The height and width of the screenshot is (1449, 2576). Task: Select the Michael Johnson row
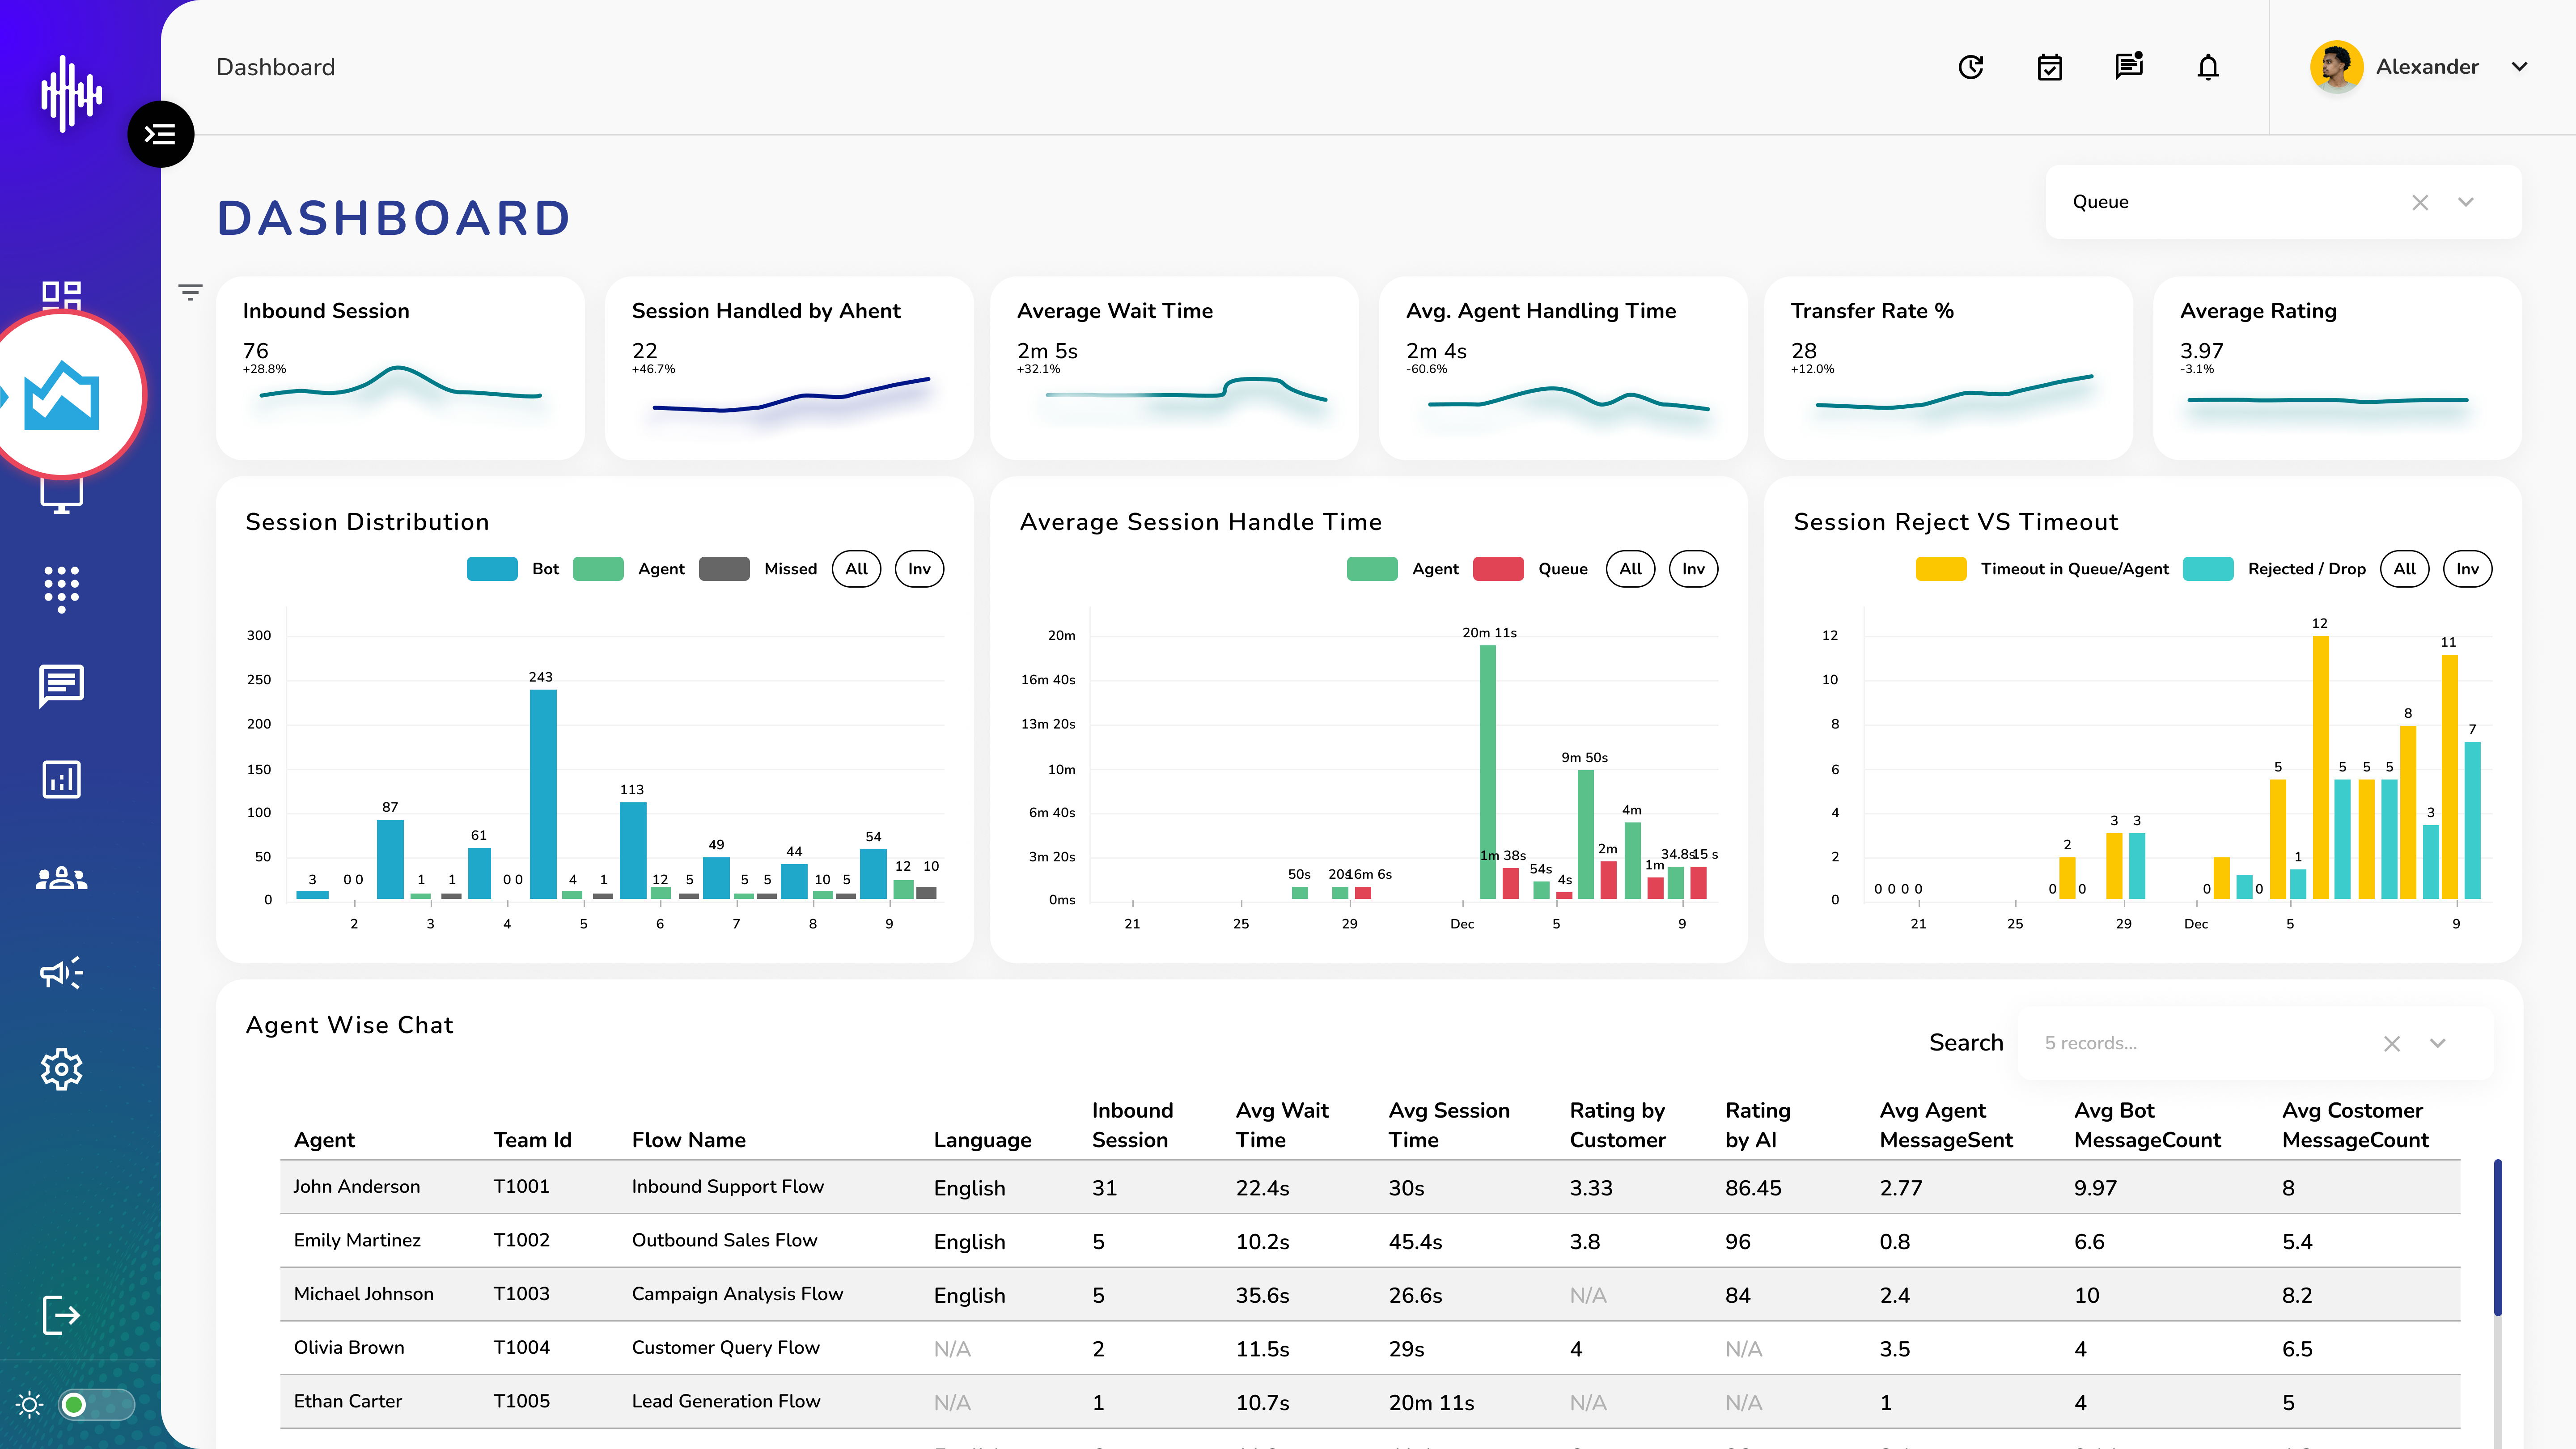[1370, 1294]
